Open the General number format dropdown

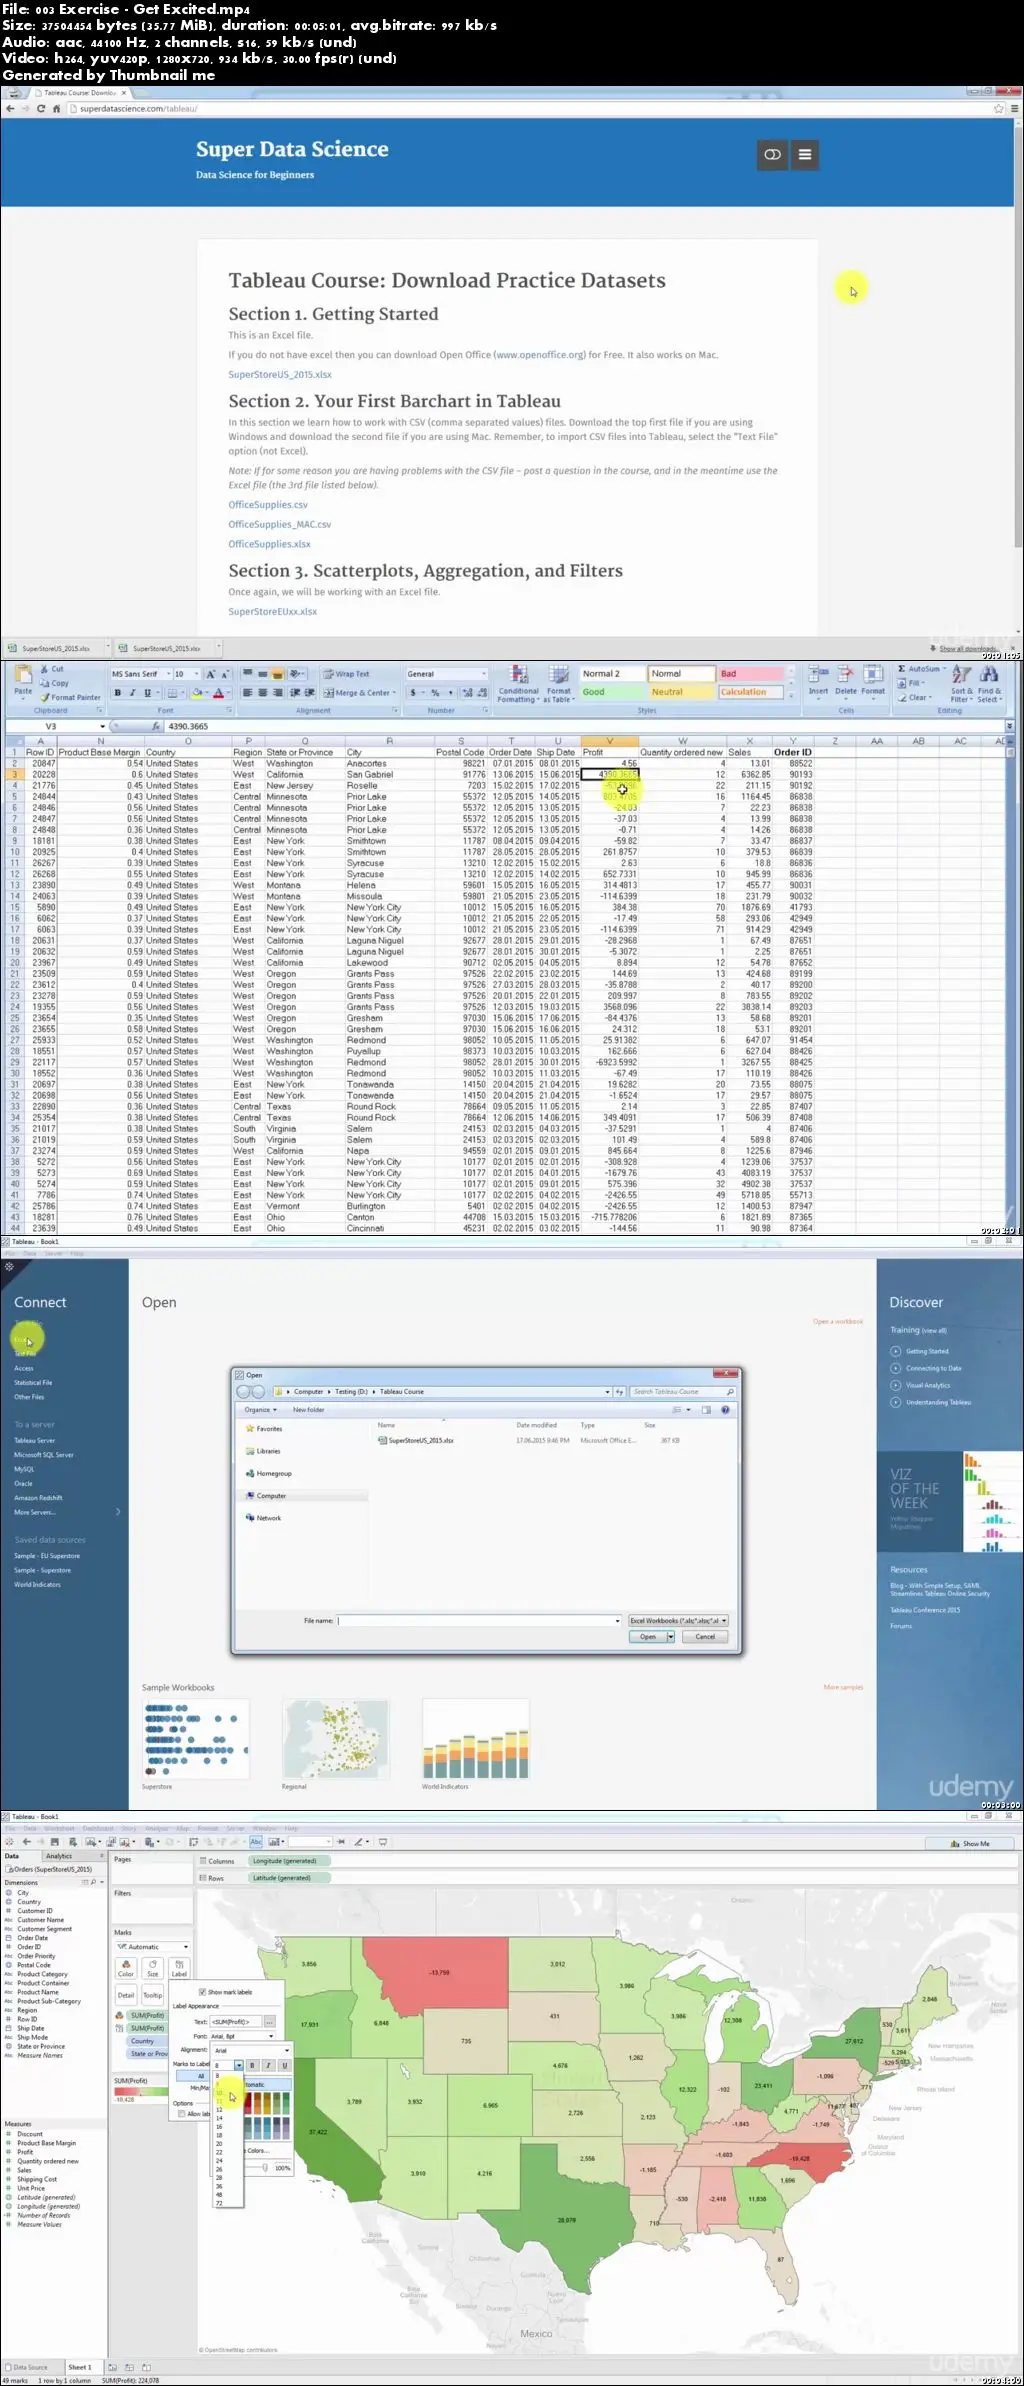(x=447, y=674)
